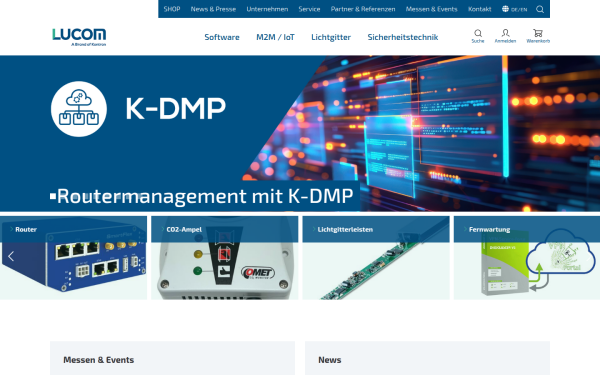Open the Fernwartung category link
Viewport: 600px width, 375px height.
click(x=489, y=229)
